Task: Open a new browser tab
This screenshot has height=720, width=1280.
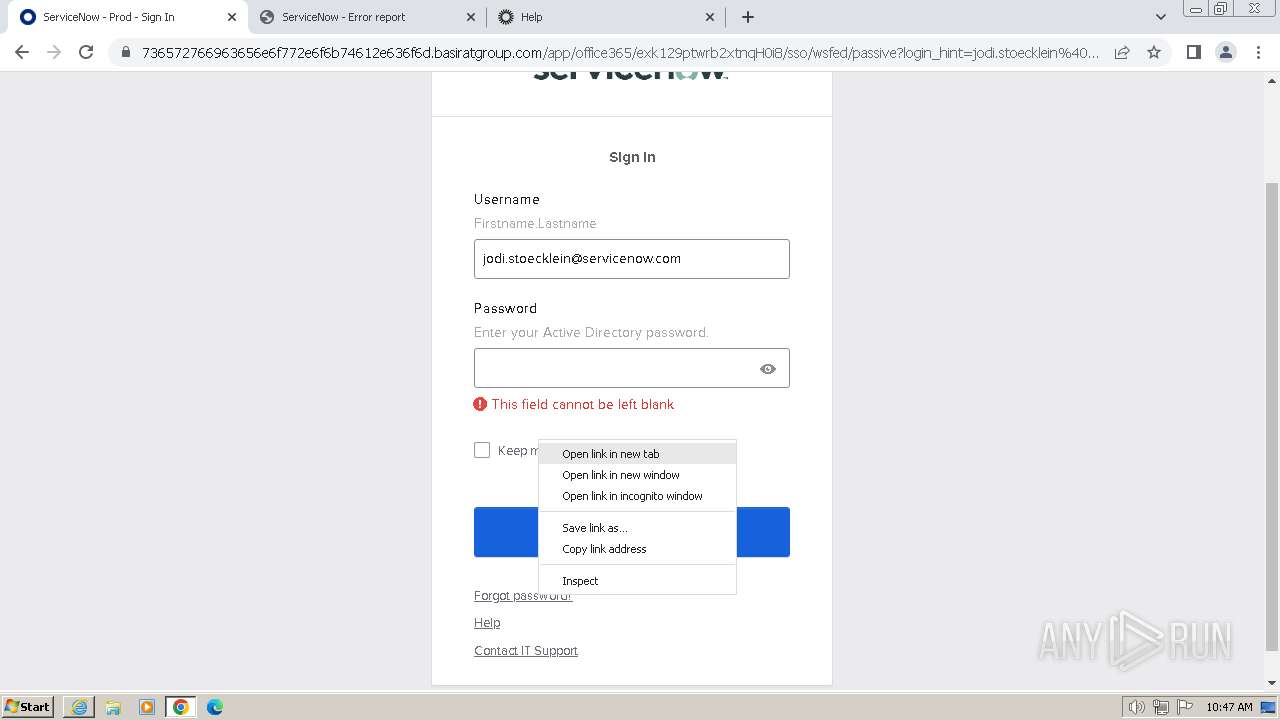Action: coord(747,17)
